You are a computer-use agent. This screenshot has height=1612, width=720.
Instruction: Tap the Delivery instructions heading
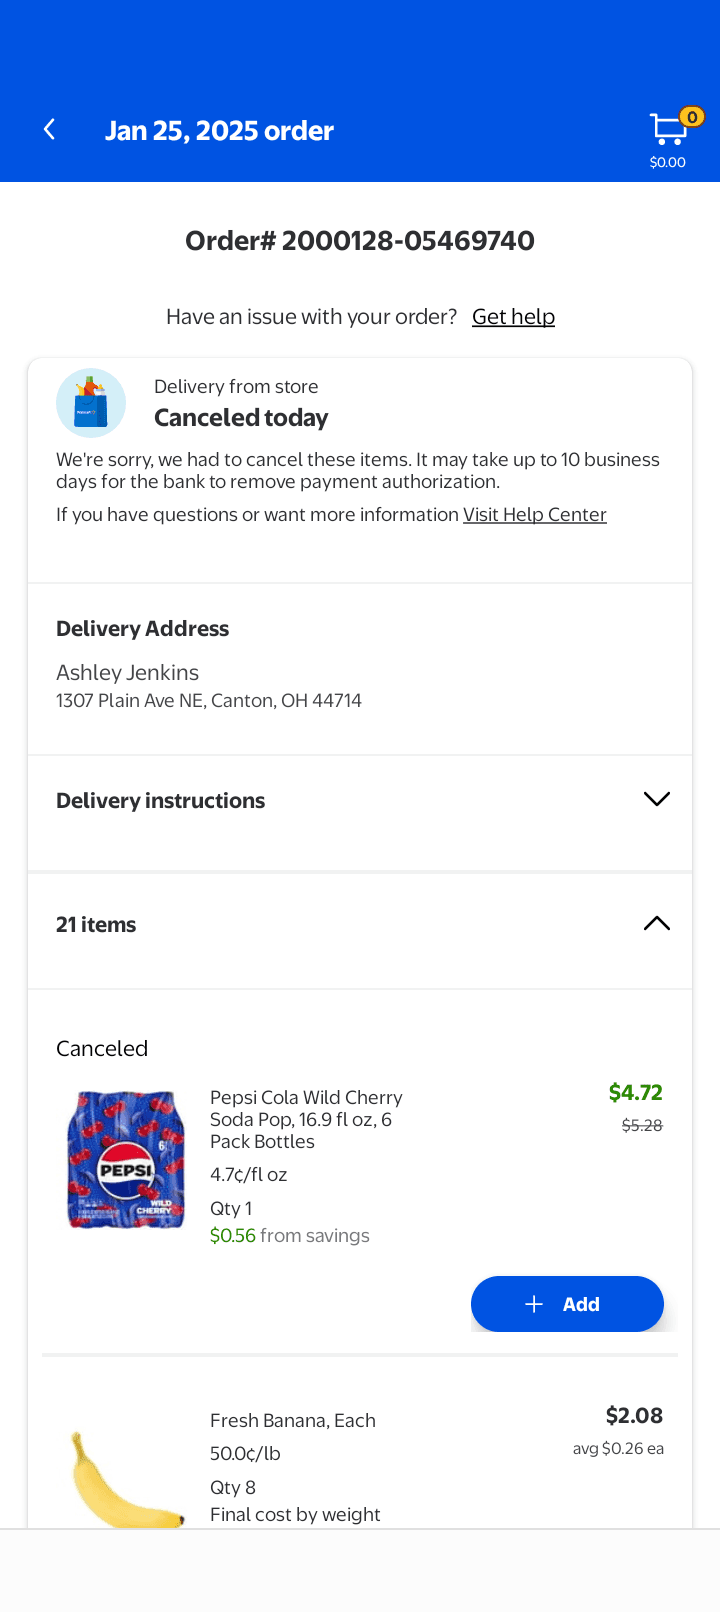[160, 801]
